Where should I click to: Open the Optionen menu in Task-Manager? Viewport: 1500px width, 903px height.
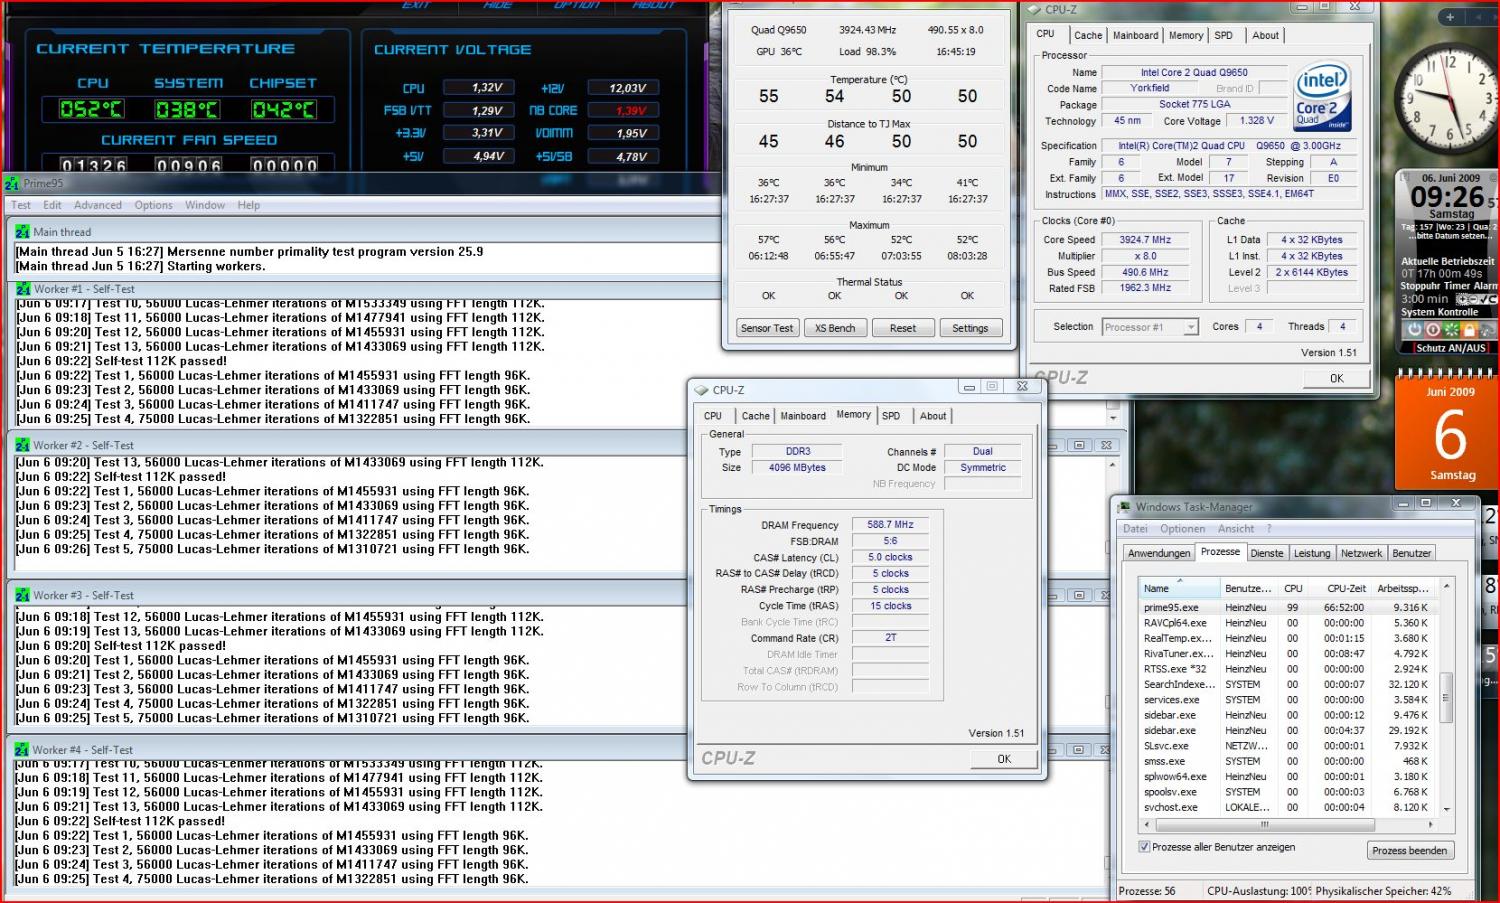point(1183,529)
